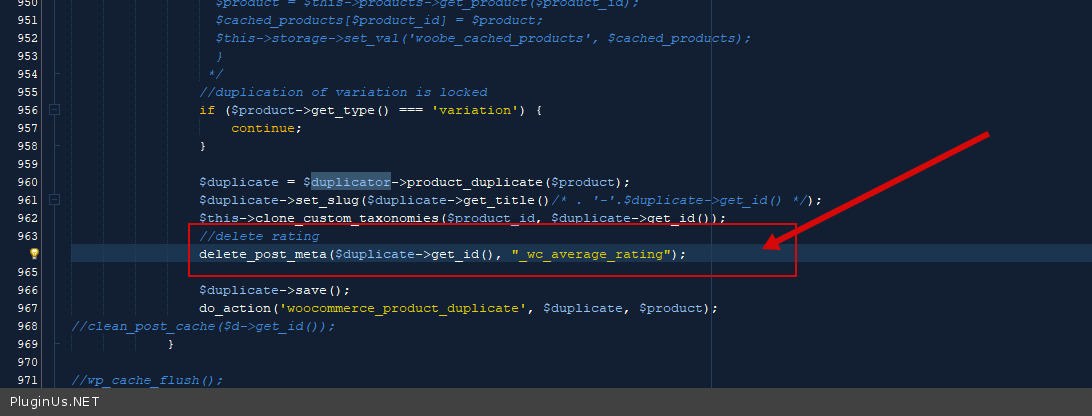Image resolution: width=1092 pixels, height=416 pixels.
Task: Click "product_duplicate($product)" call
Action: click(514, 182)
